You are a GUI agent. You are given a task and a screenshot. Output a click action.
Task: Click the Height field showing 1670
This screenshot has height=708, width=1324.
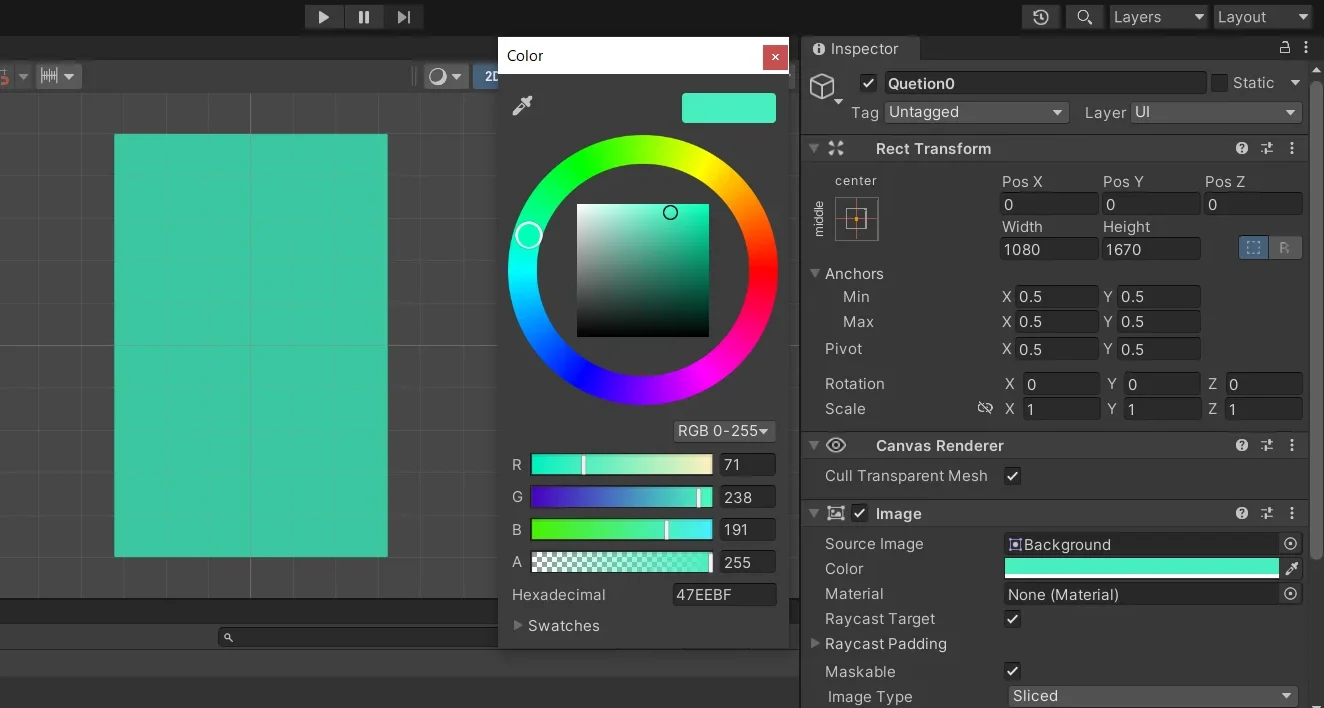click(x=1151, y=249)
